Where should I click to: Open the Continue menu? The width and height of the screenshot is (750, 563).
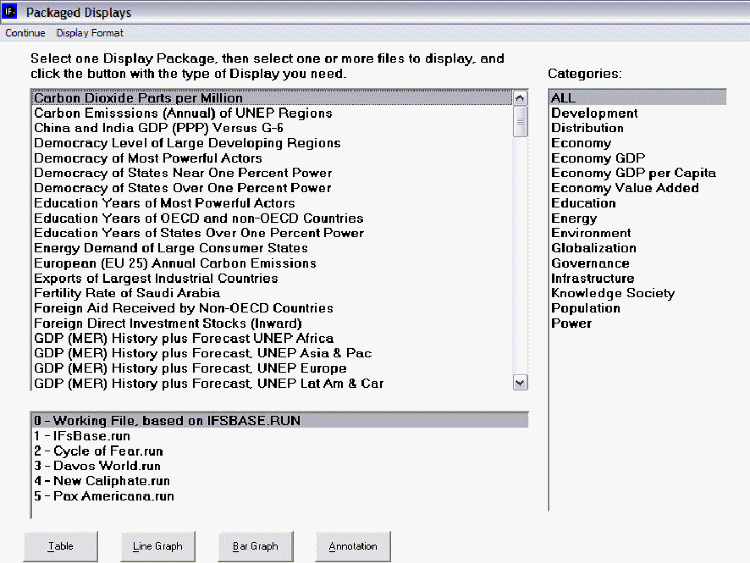(x=25, y=33)
